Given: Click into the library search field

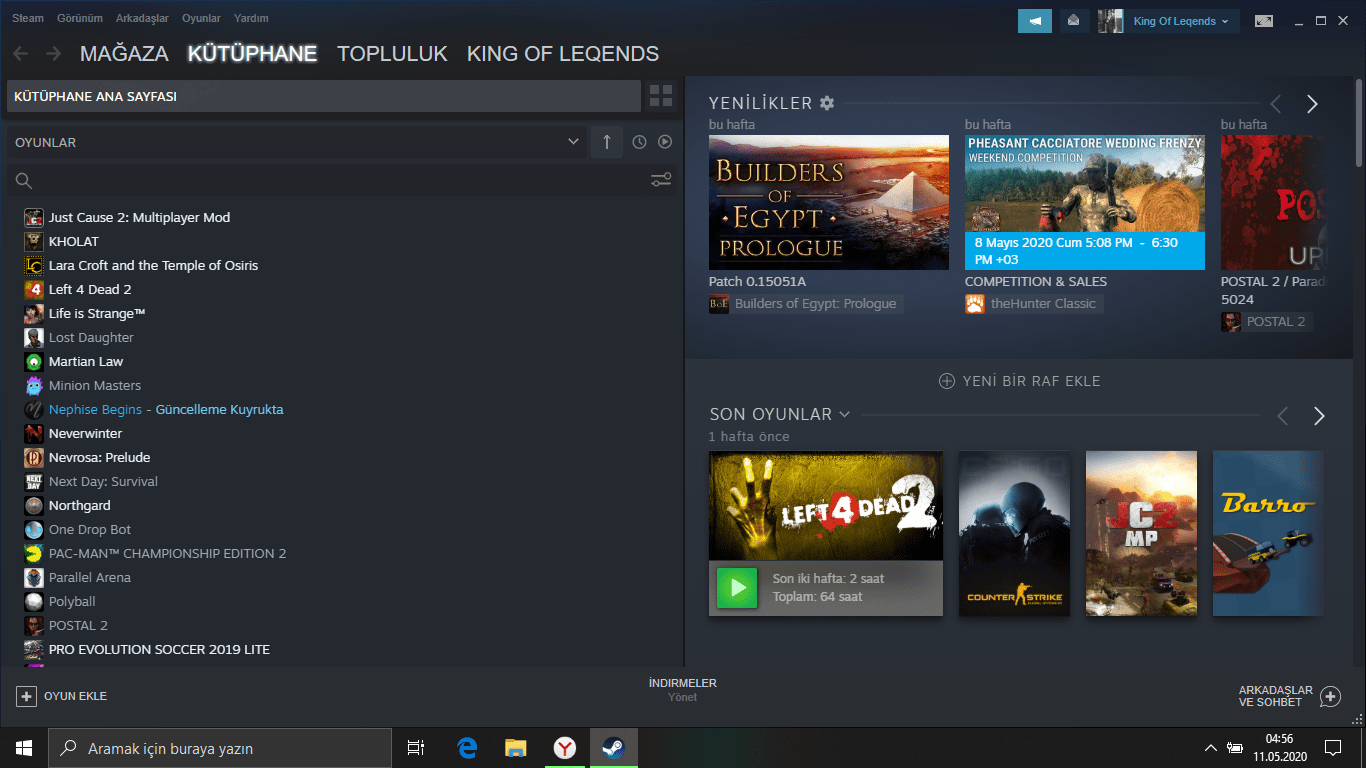Looking at the screenshot, I should pos(340,180).
